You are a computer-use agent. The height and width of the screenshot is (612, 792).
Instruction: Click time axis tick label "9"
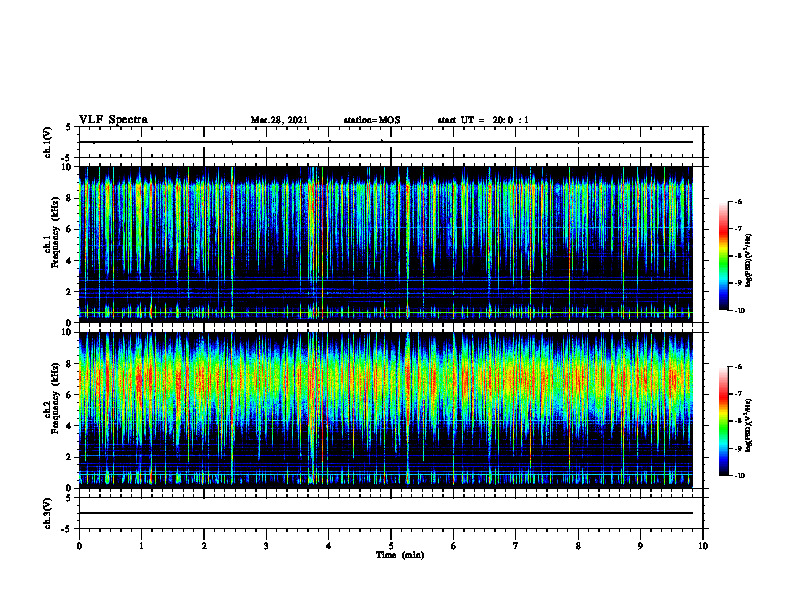click(640, 546)
